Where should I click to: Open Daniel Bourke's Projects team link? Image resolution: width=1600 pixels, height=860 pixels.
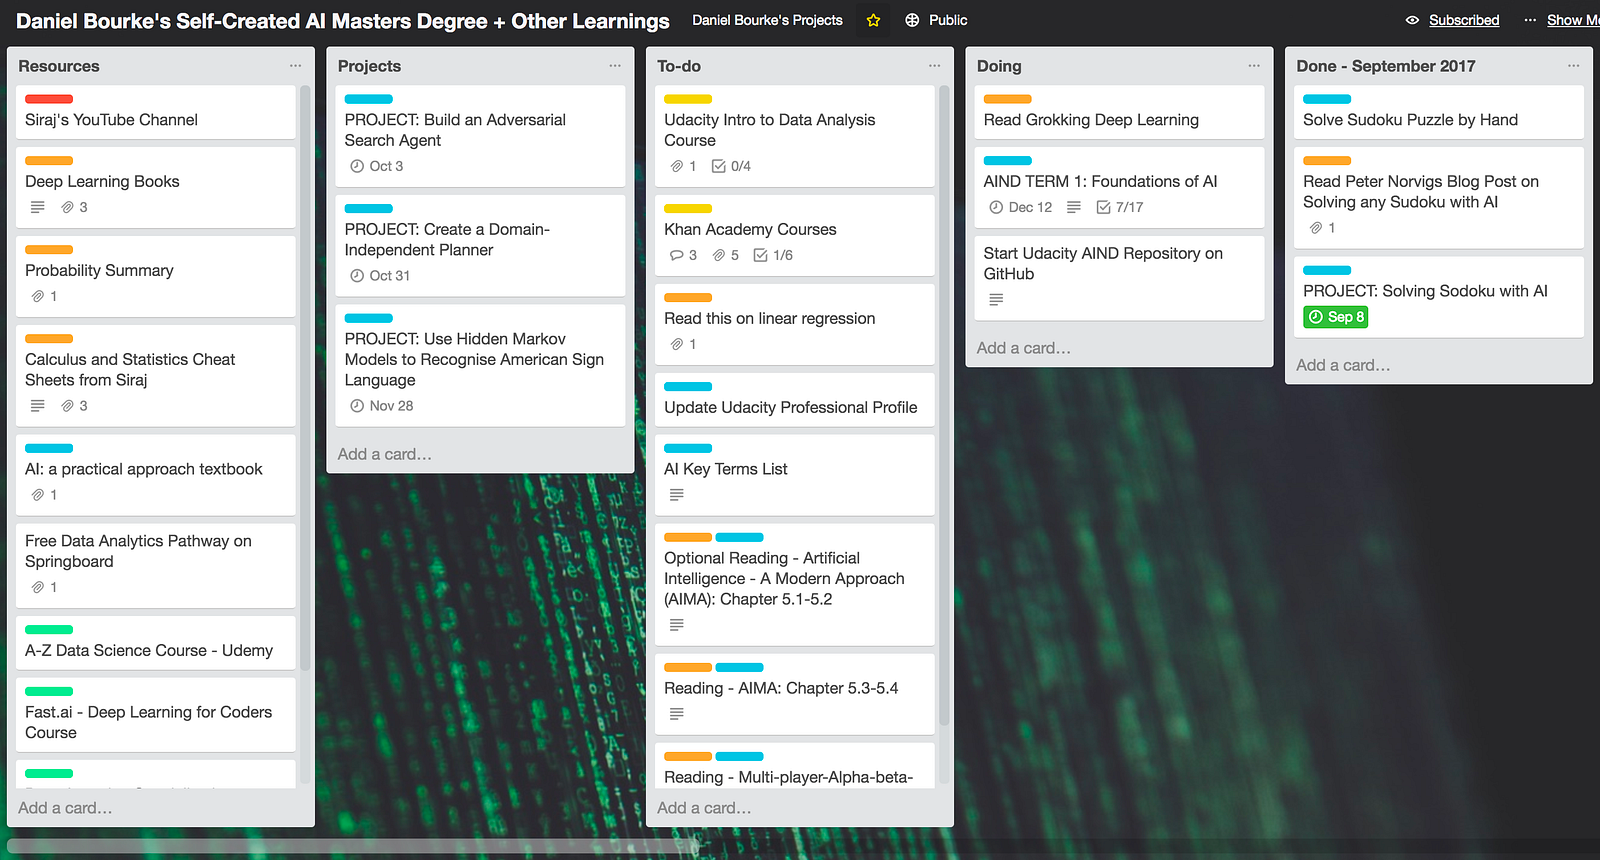click(x=767, y=20)
